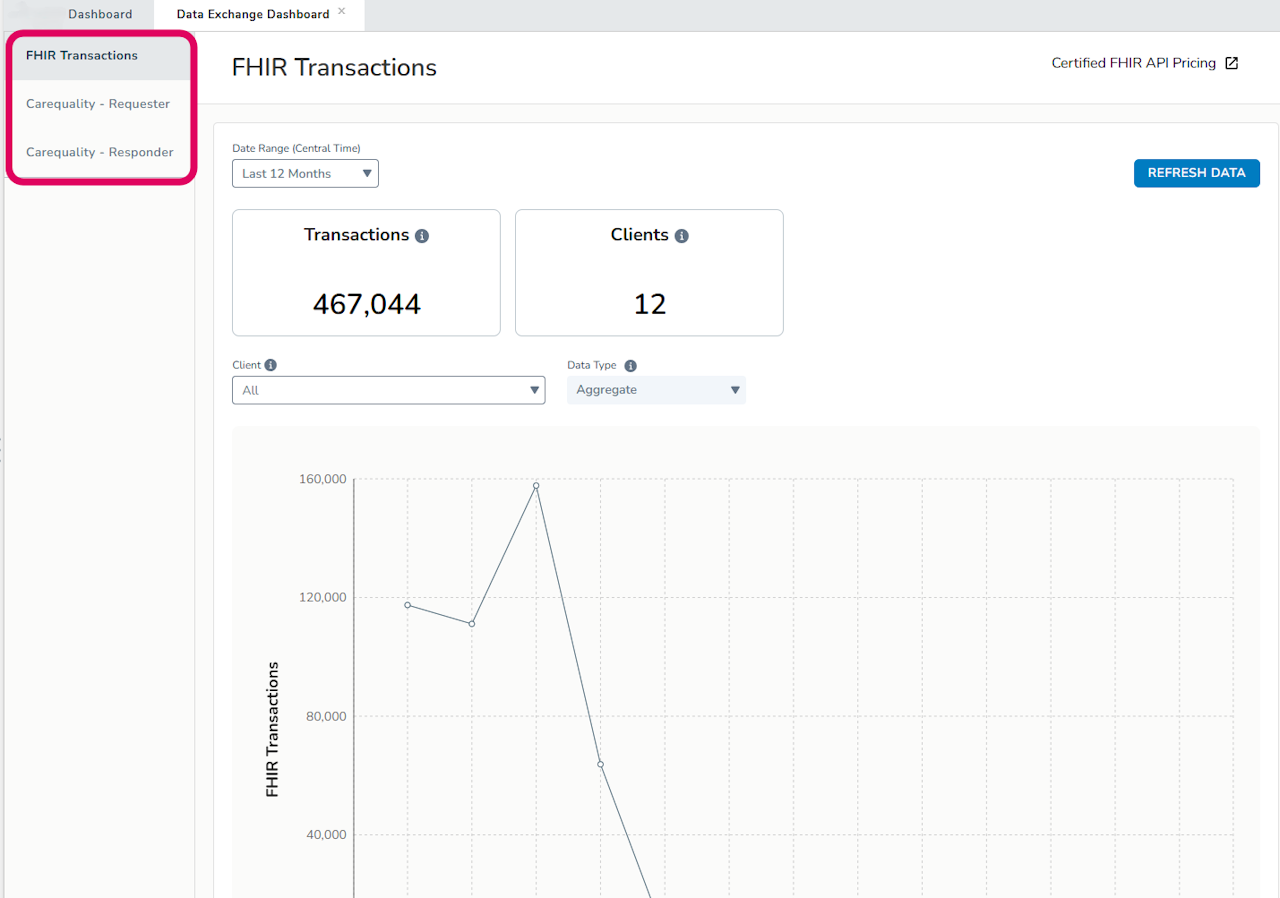Open Certified FHIR API Pricing link
The height and width of the screenshot is (898, 1280).
pos(1134,63)
